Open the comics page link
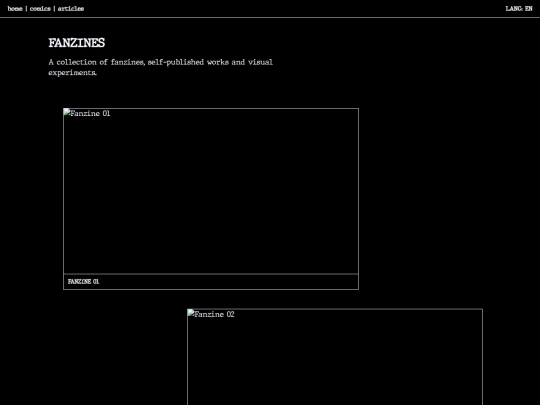Viewport: 540px width, 405px height. (40, 9)
